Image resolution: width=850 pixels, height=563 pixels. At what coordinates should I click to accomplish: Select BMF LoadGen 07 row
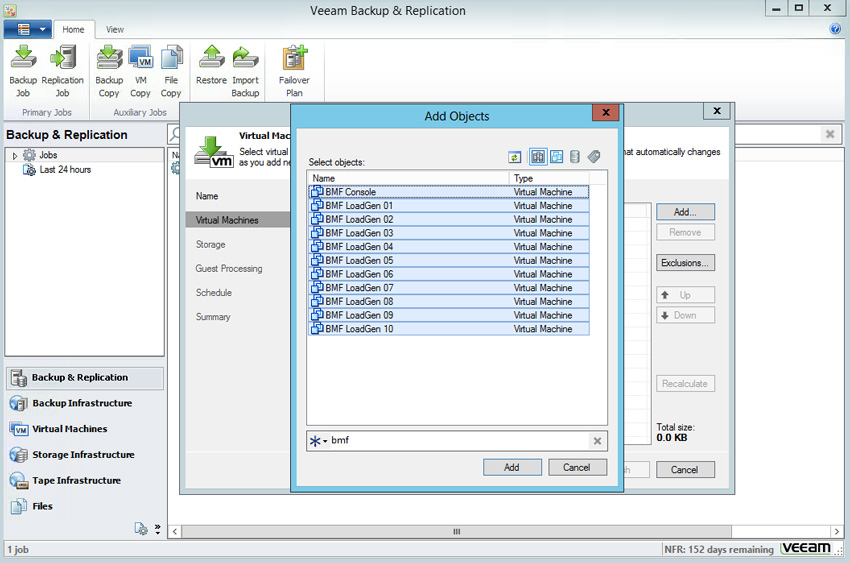[x=449, y=288]
